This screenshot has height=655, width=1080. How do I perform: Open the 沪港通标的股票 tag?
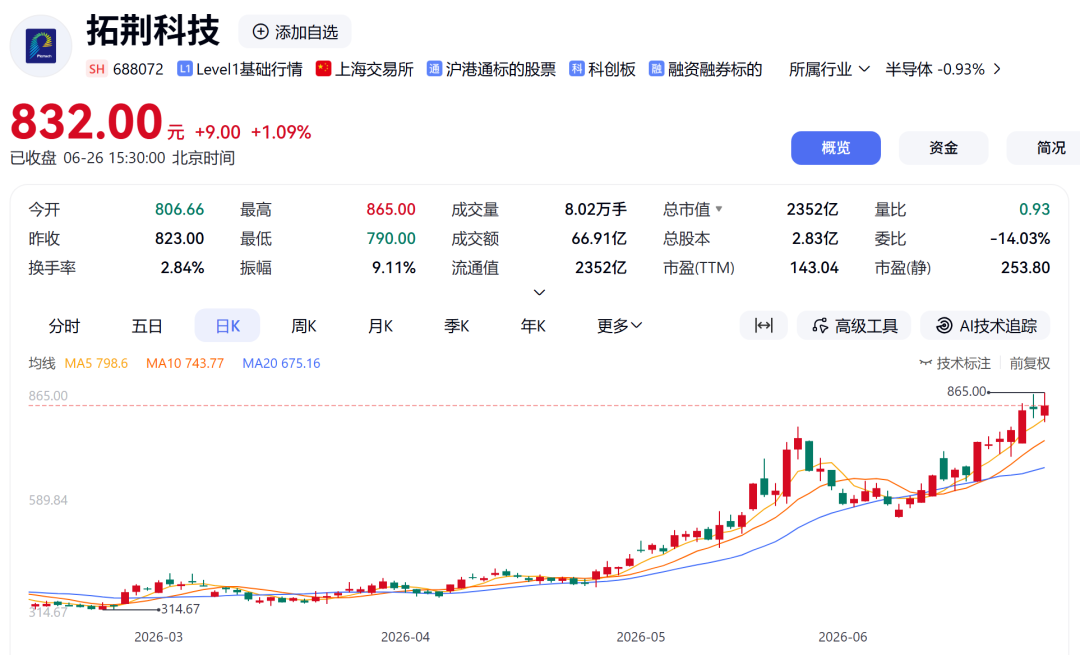491,69
